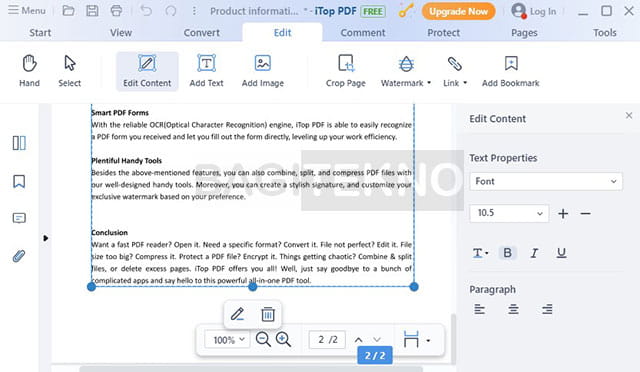Click the vertical document scrollbar
Screen dimensions: 640x372
point(453,338)
